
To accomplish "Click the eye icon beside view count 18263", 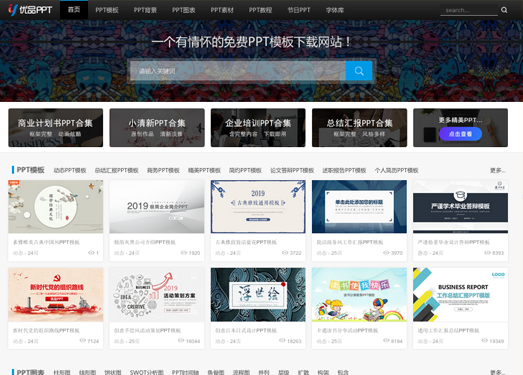I will pyautogui.click(x=282, y=341).
